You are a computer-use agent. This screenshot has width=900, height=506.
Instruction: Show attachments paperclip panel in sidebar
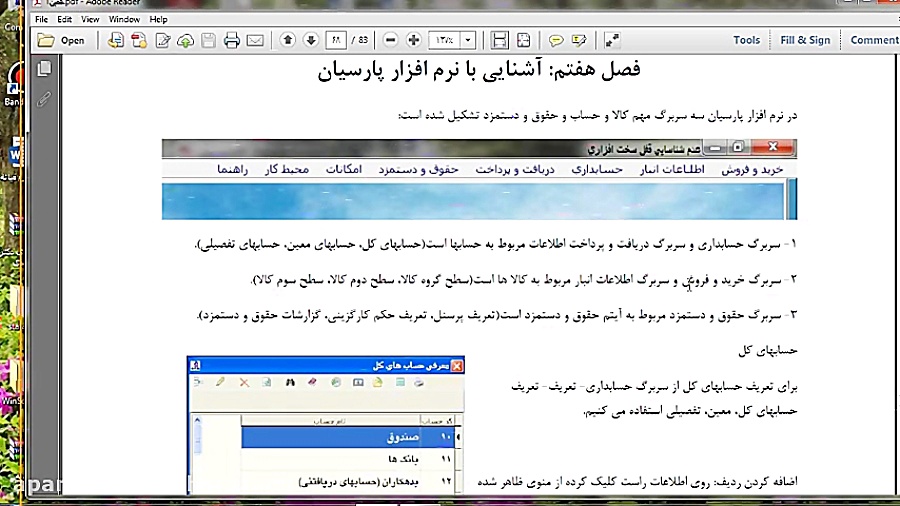[44, 99]
